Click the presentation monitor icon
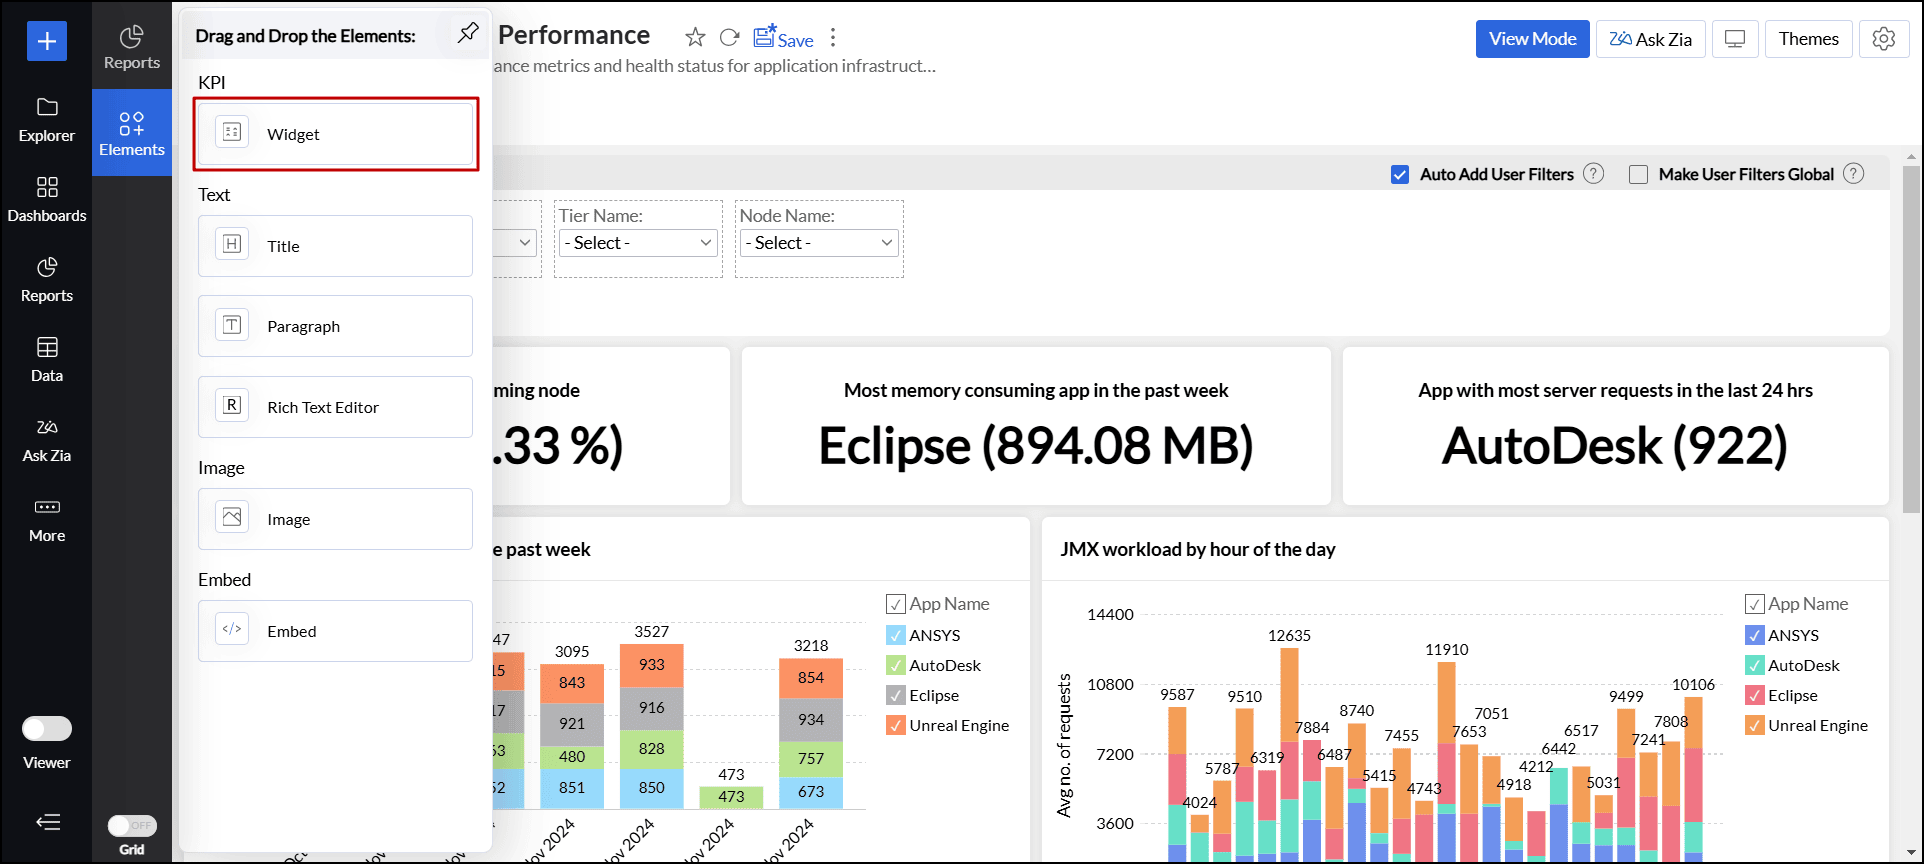 click(x=1735, y=39)
